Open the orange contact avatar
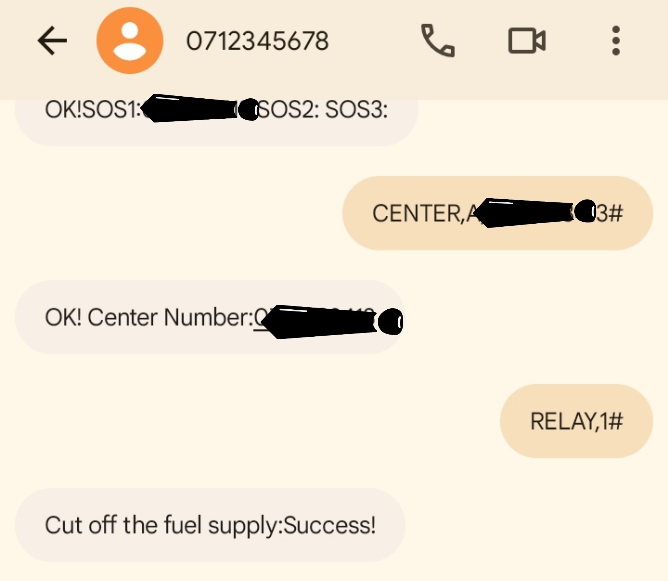 coord(128,40)
